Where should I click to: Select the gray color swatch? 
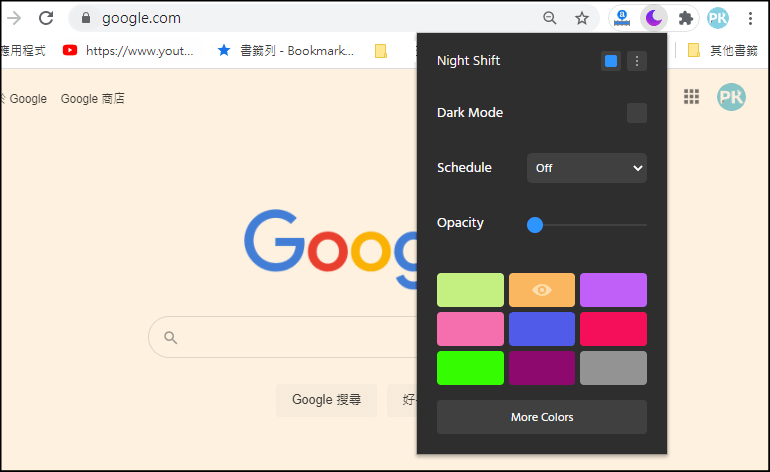tap(613, 368)
